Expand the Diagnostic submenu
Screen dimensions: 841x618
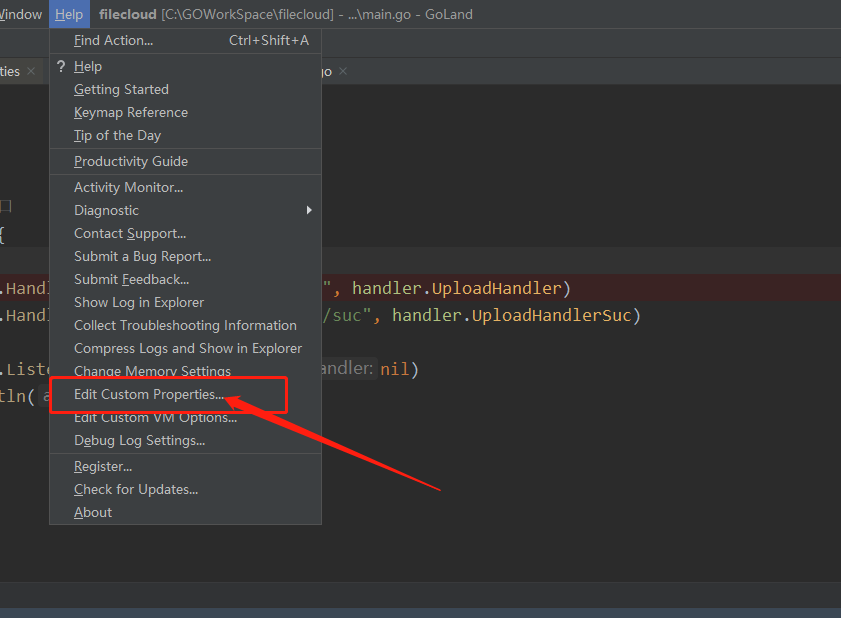[x=186, y=210]
